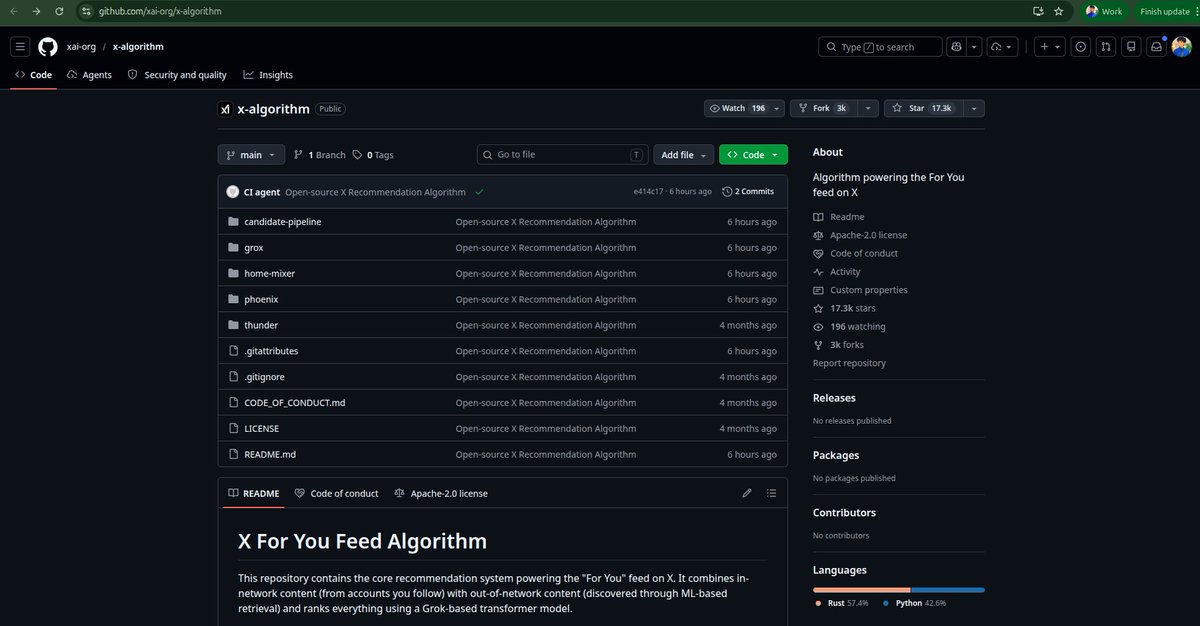Click xai-org organization breadcrumb link
Viewport: 1200px width, 626px height.
[x=81, y=47]
